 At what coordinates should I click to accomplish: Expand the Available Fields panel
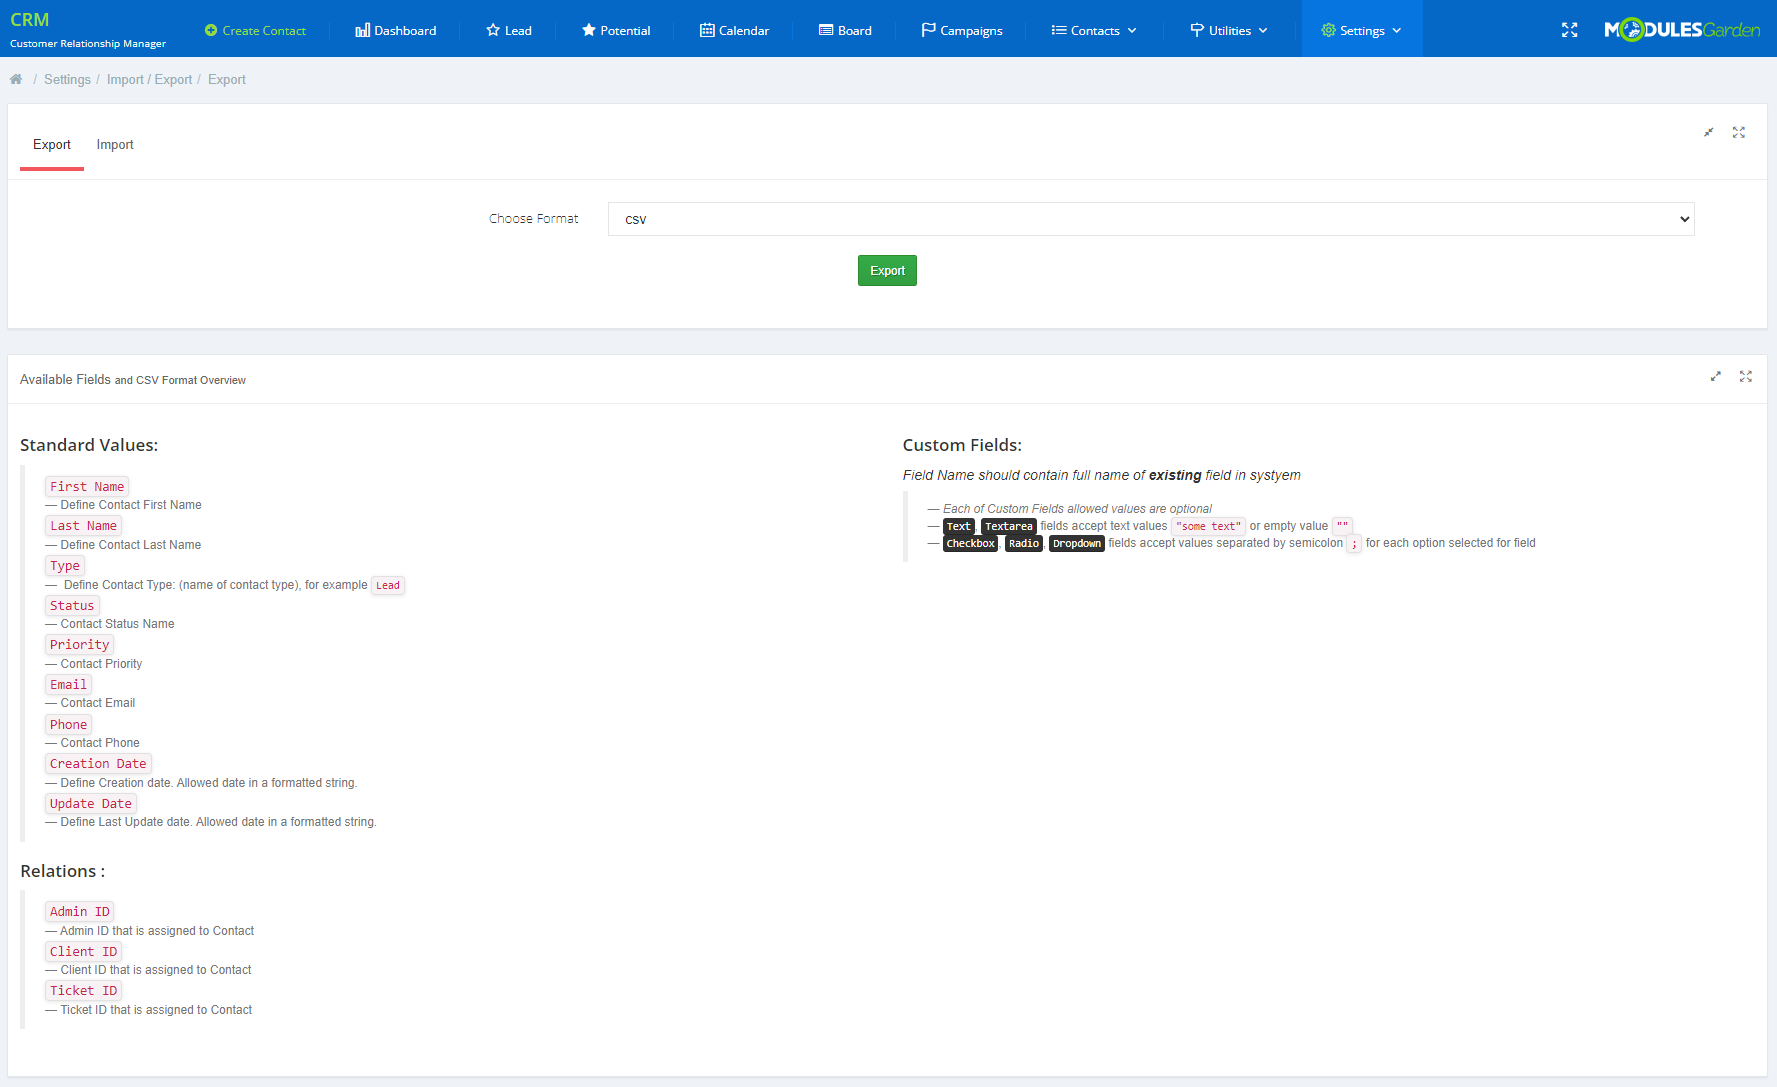1716,376
